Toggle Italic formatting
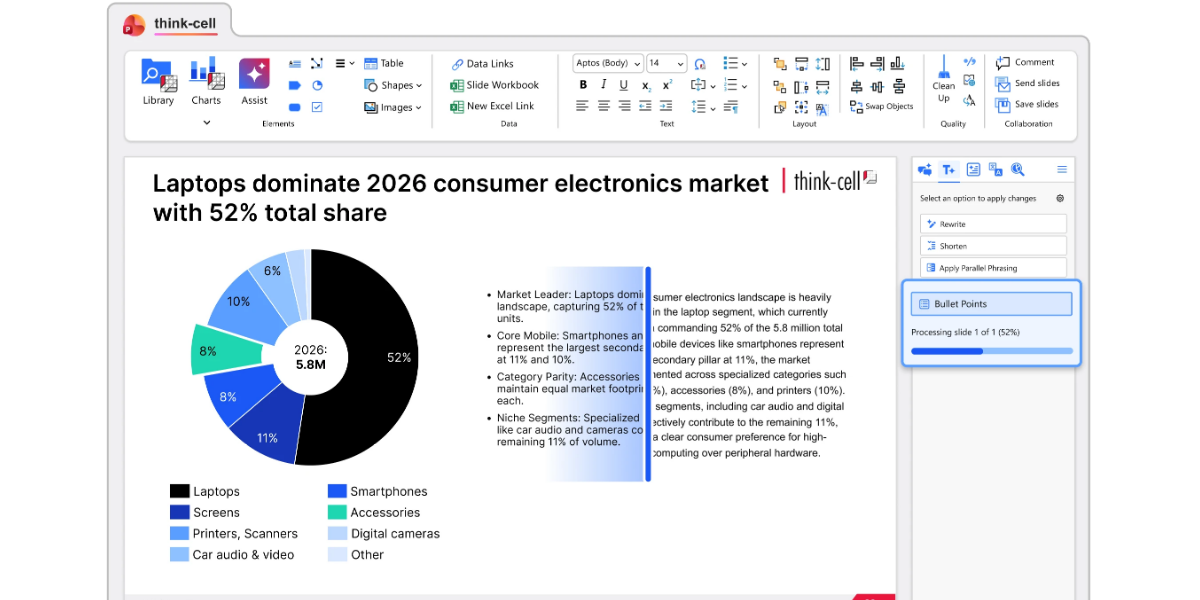 (603, 85)
